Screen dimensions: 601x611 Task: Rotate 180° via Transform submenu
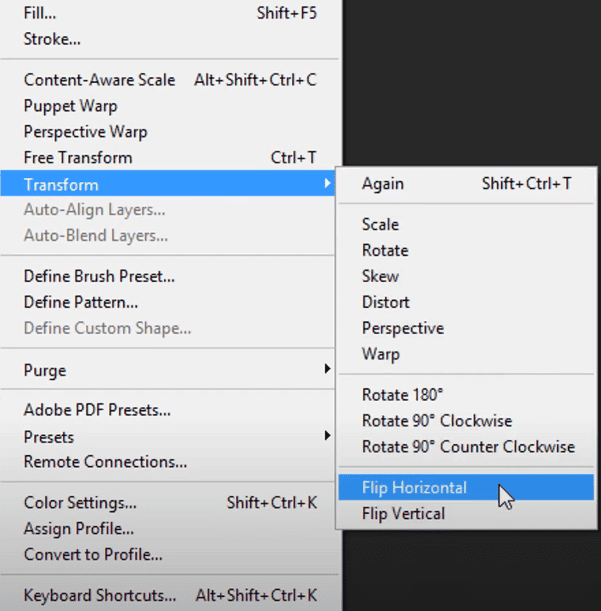[402, 395]
